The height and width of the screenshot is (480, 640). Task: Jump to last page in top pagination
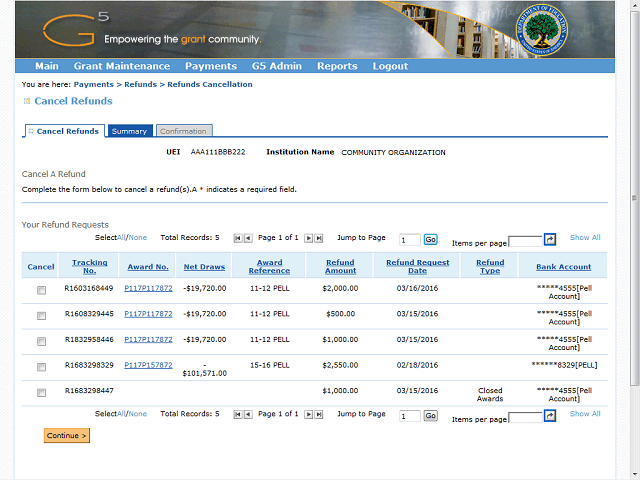point(319,238)
